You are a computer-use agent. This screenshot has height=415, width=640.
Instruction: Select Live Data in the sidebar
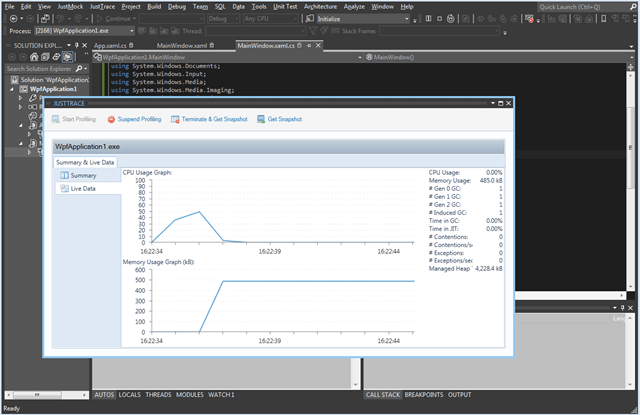[x=82, y=188]
